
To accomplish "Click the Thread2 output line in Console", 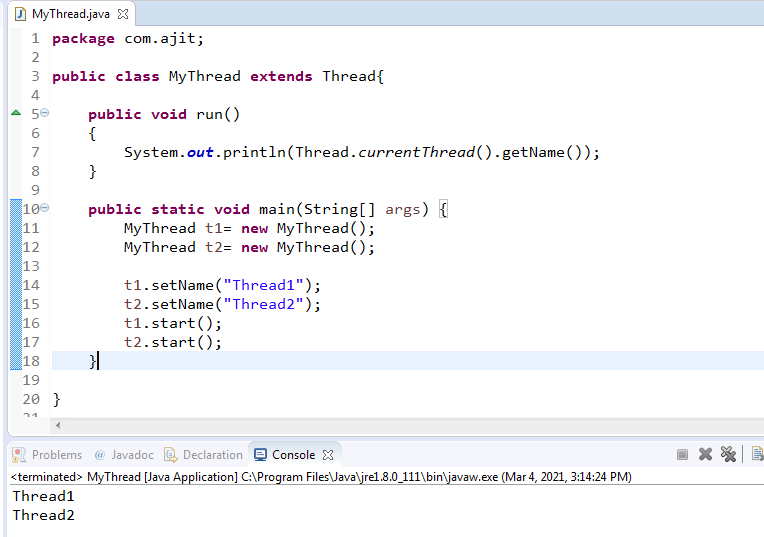I will (43, 515).
